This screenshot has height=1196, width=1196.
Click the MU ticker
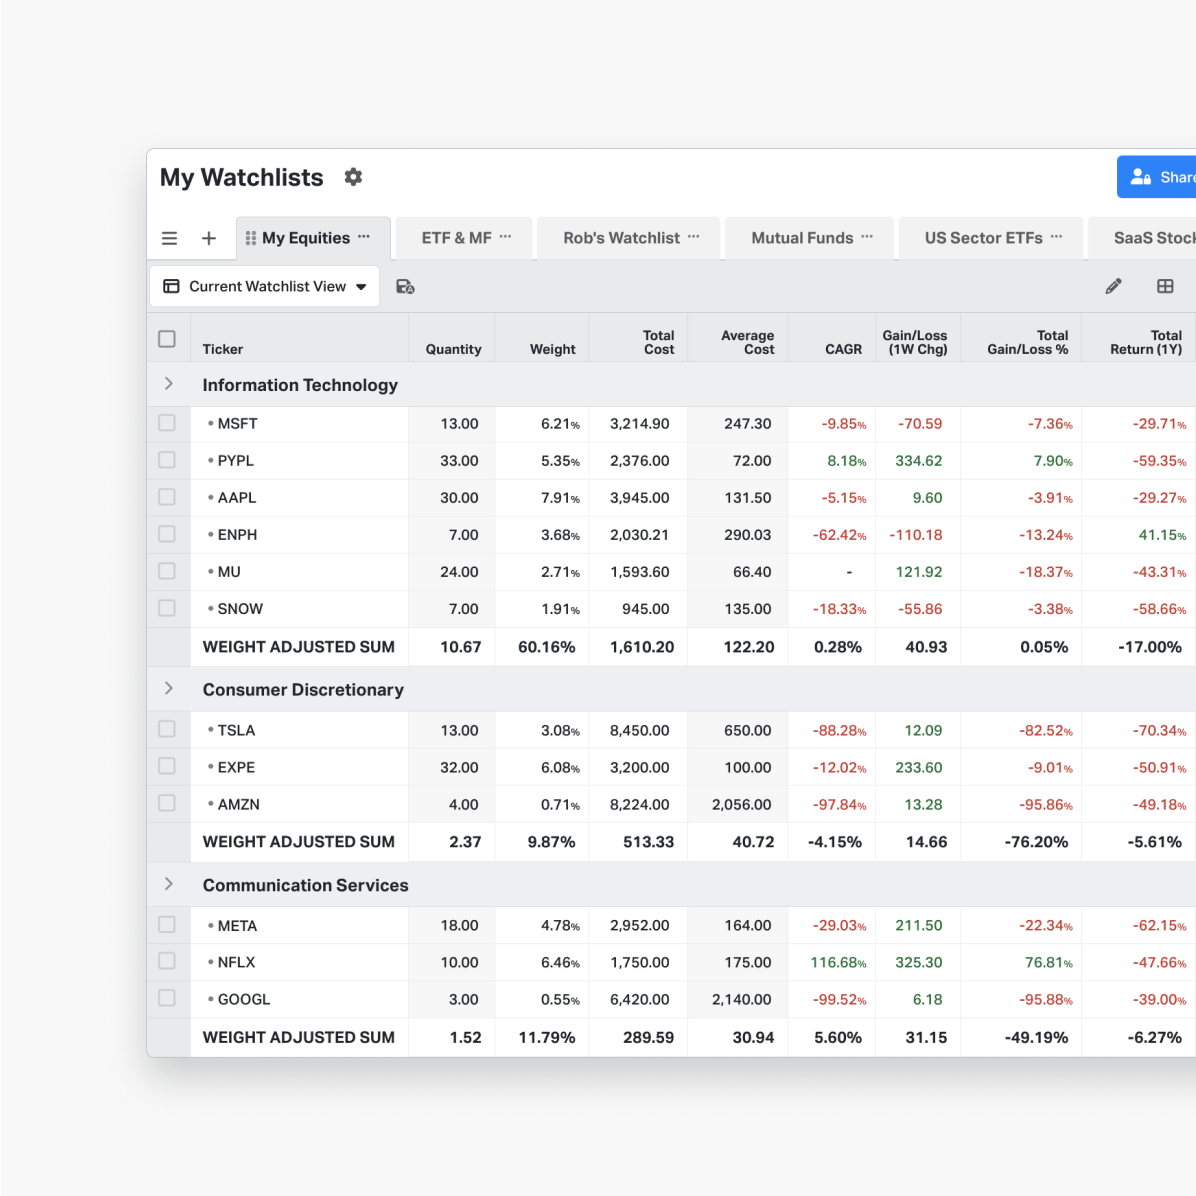coord(229,572)
